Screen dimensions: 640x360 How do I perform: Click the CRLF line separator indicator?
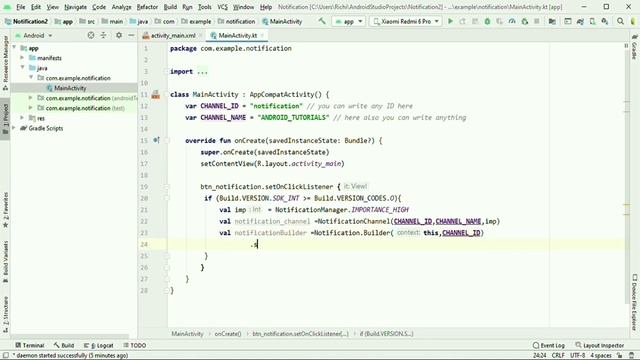pos(558,356)
